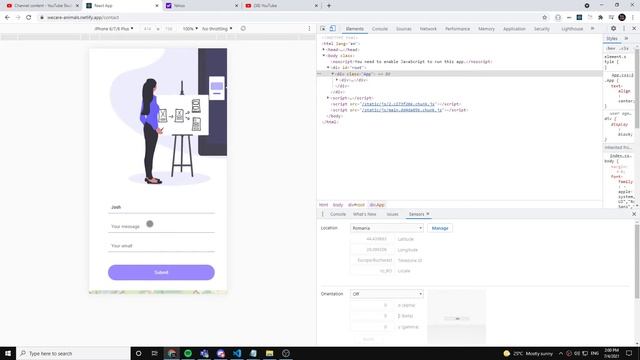The height and width of the screenshot is (360, 640).
Task: Click the Your message input field
Action: (x=161, y=227)
